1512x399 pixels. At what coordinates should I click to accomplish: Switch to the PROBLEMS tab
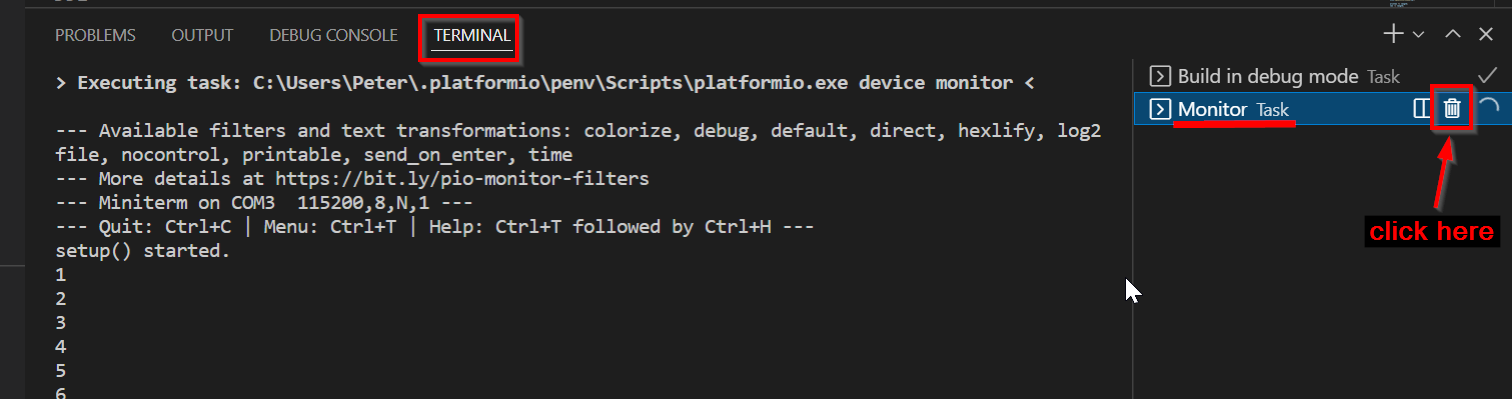[95, 35]
